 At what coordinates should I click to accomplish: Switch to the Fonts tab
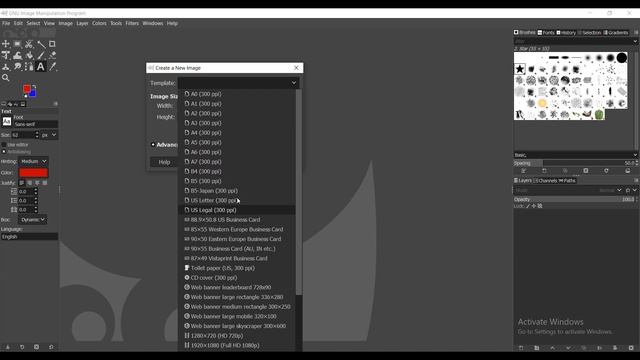click(x=546, y=33)
